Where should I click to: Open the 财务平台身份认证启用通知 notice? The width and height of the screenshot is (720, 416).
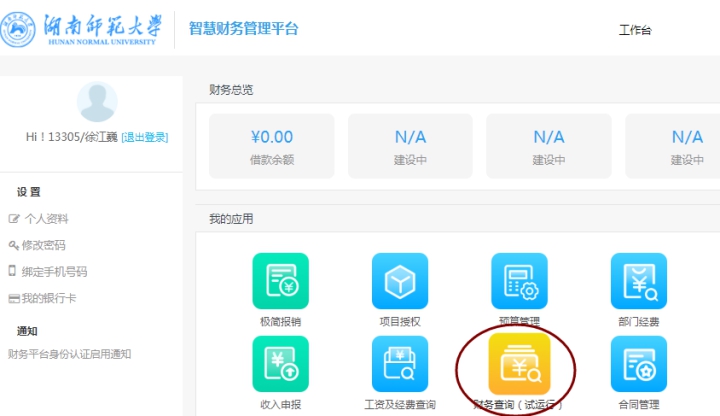point(69,354)
